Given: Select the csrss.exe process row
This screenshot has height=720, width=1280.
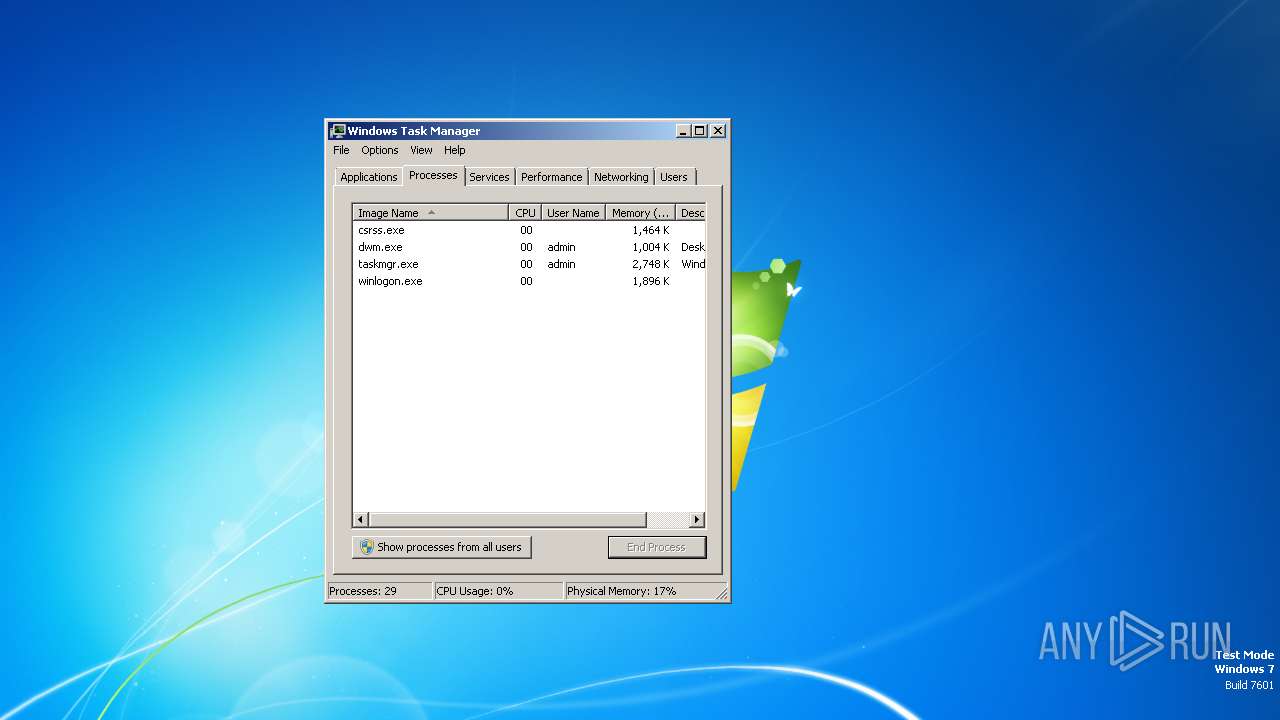Looking at the screenshot, I should [529, 230].
